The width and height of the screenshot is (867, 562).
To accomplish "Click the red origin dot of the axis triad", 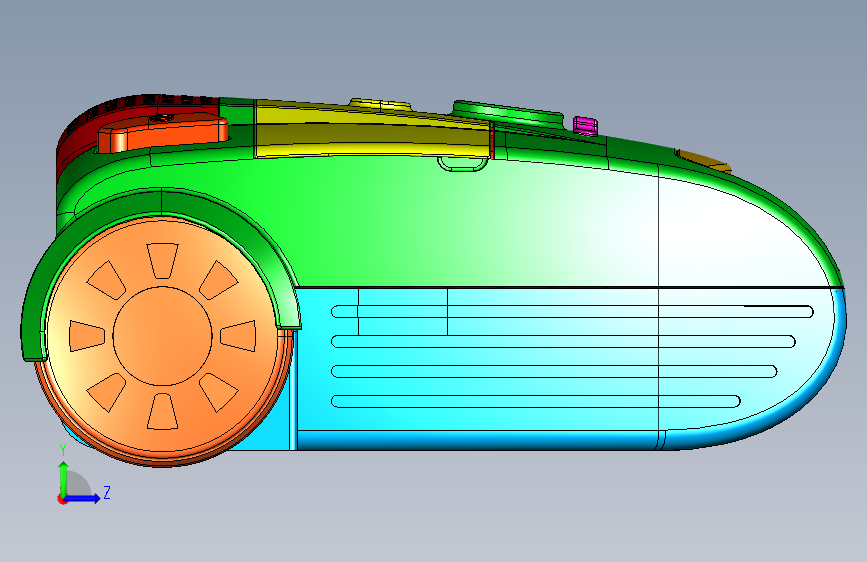I will 62,499.
